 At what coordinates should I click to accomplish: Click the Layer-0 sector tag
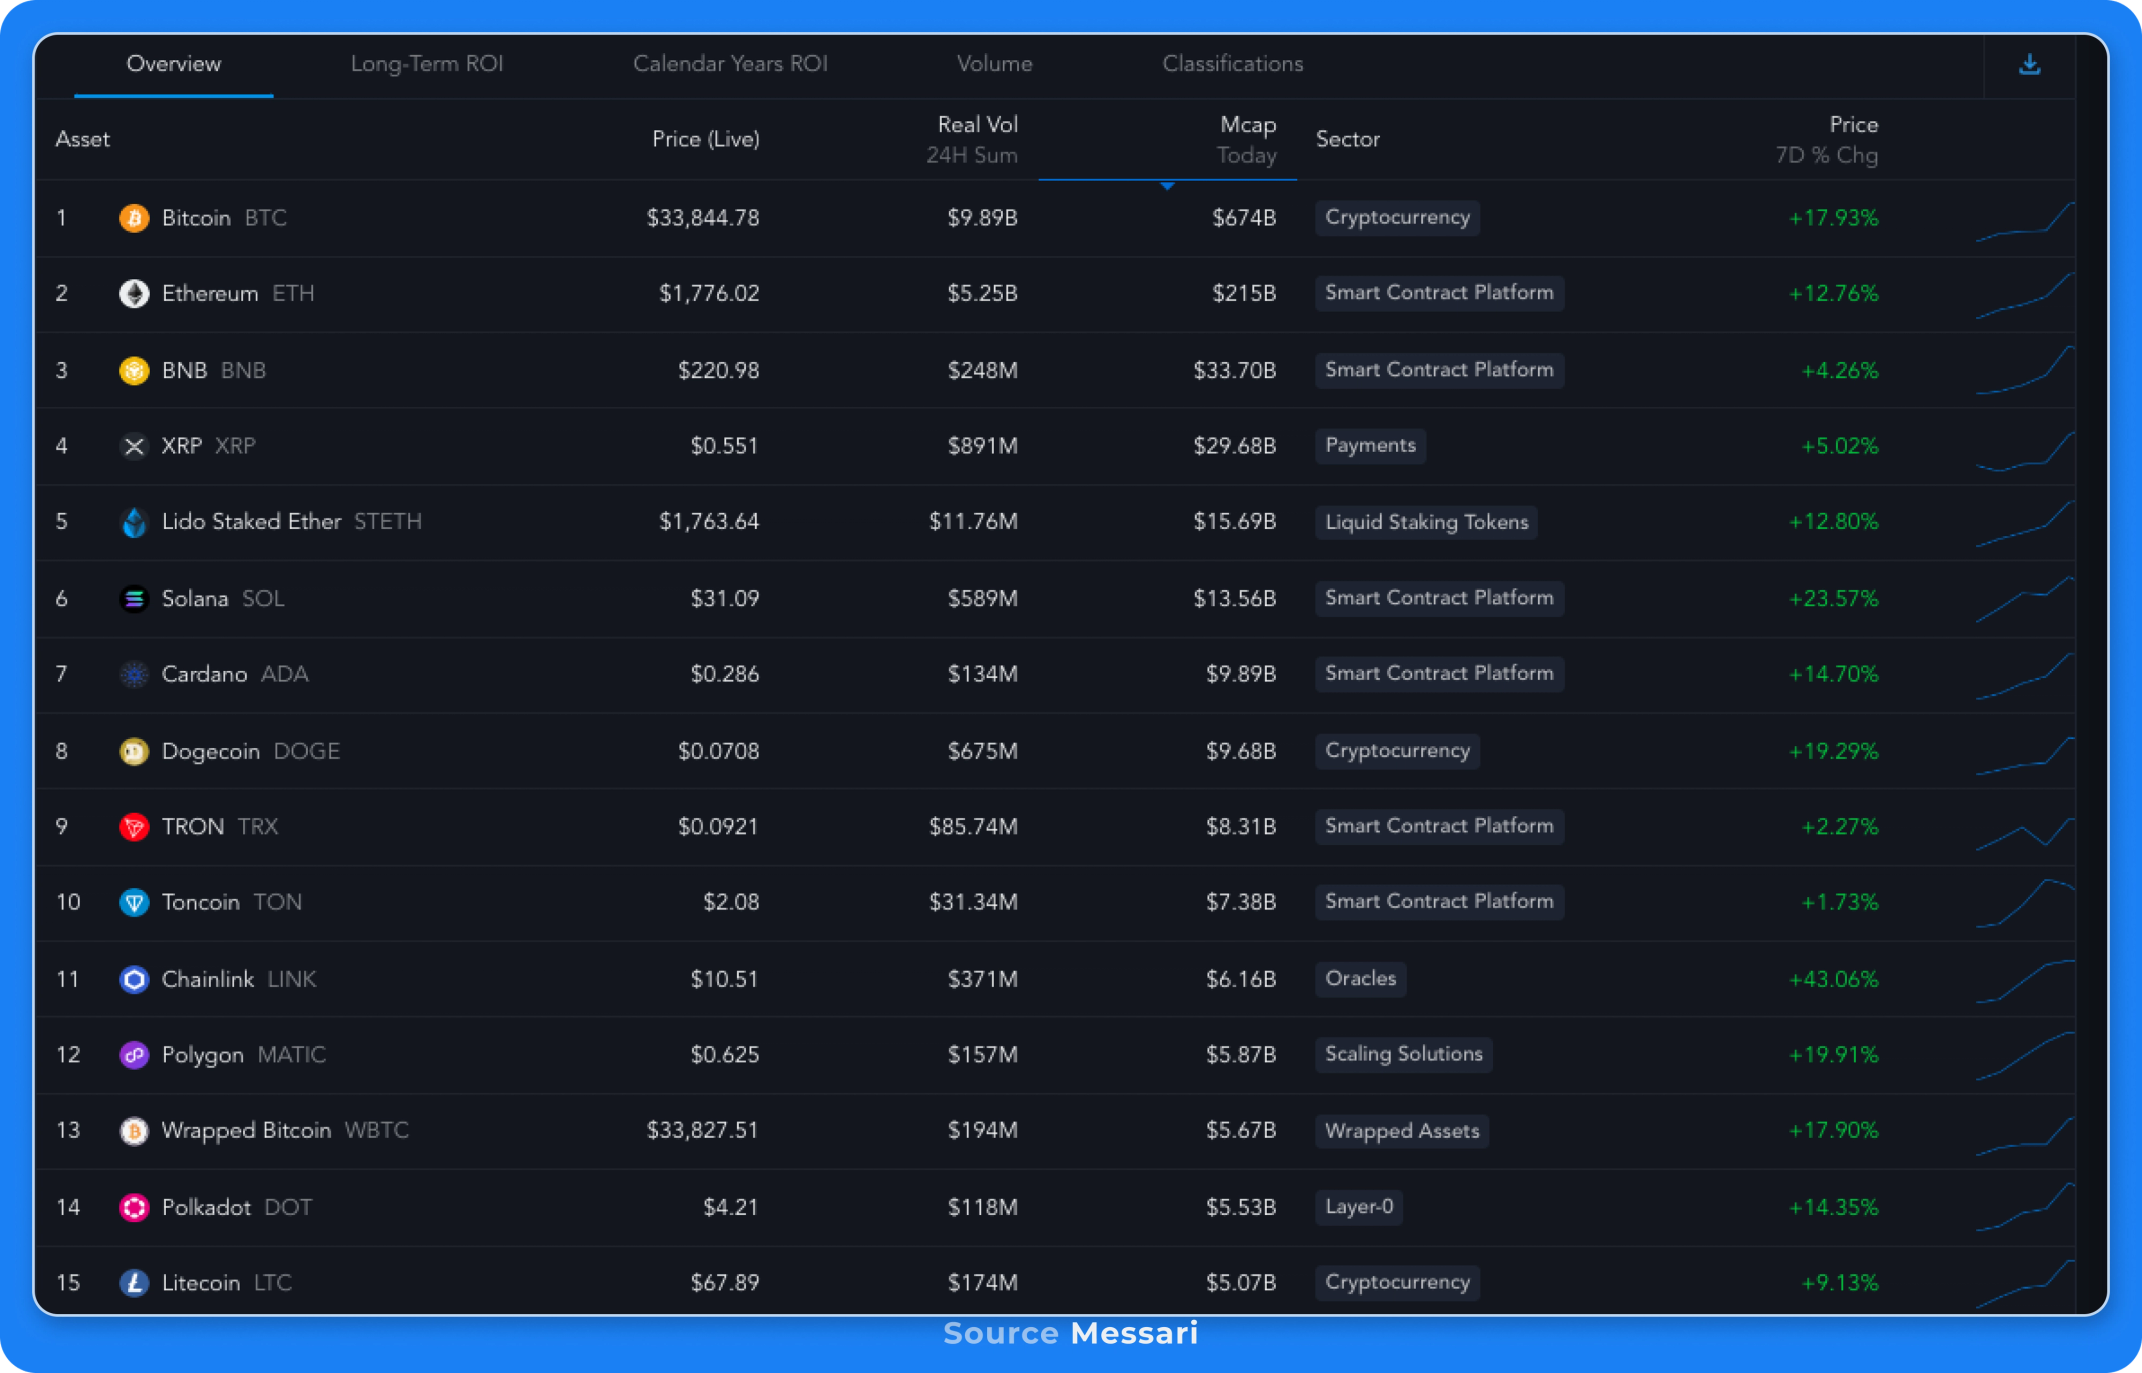pos(1358,1207)
